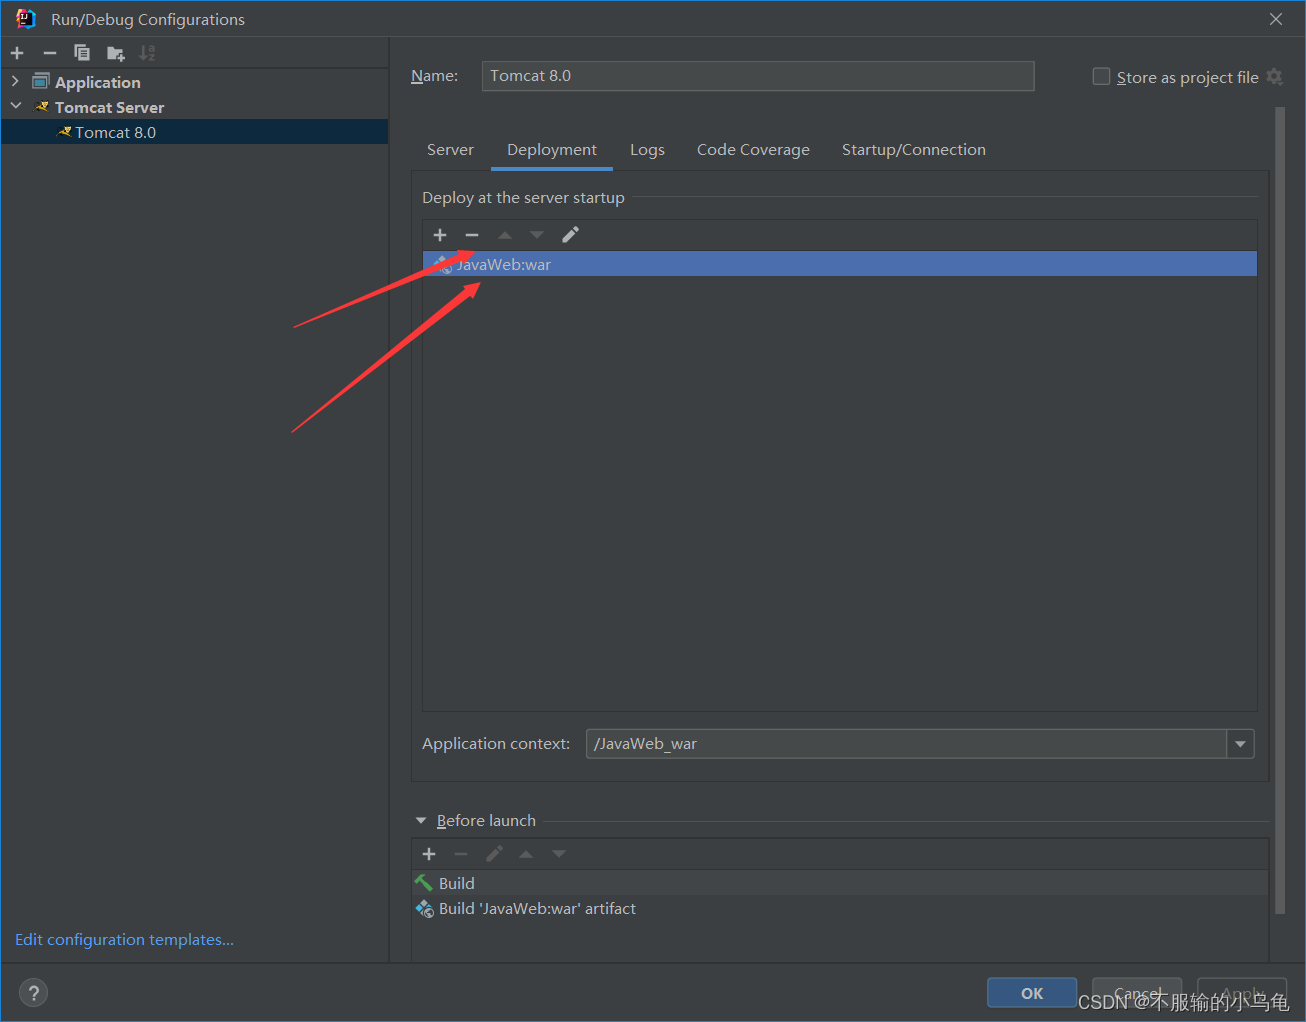Click the Copy Configuration icon
1306x1022 pixels.
82,52
